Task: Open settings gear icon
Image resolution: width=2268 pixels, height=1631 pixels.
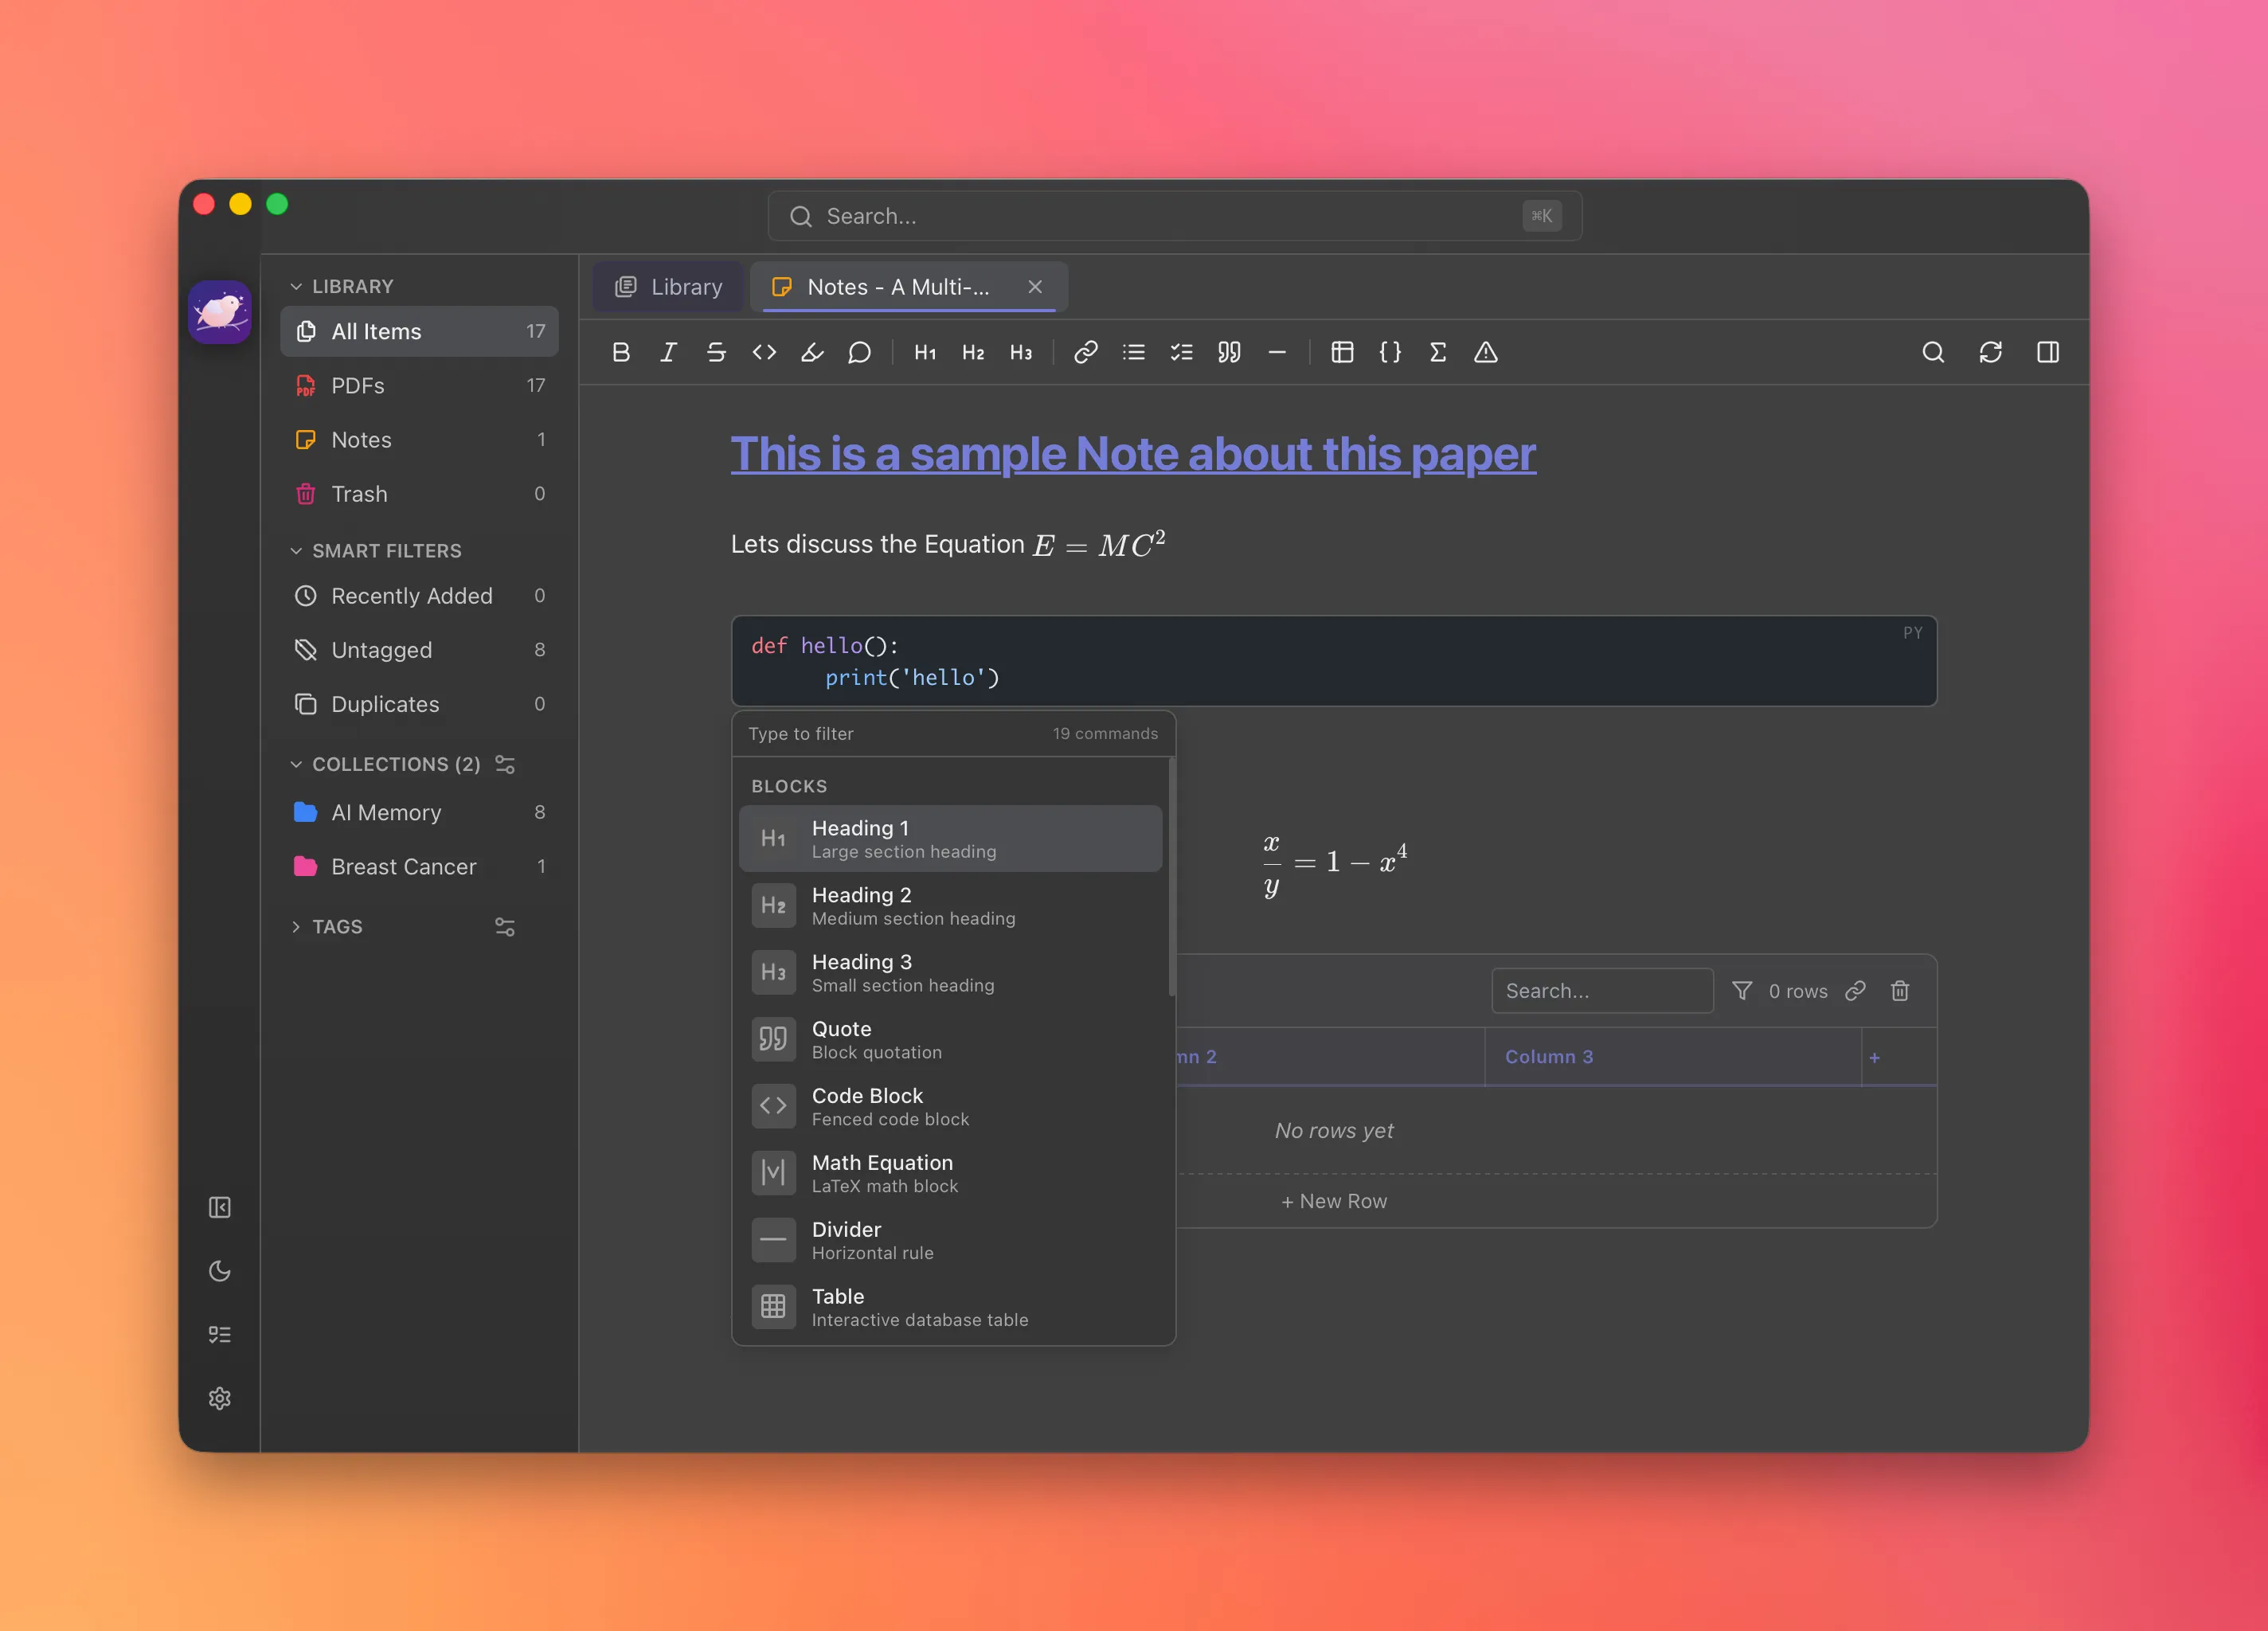Action: (x=220, y=1398)
